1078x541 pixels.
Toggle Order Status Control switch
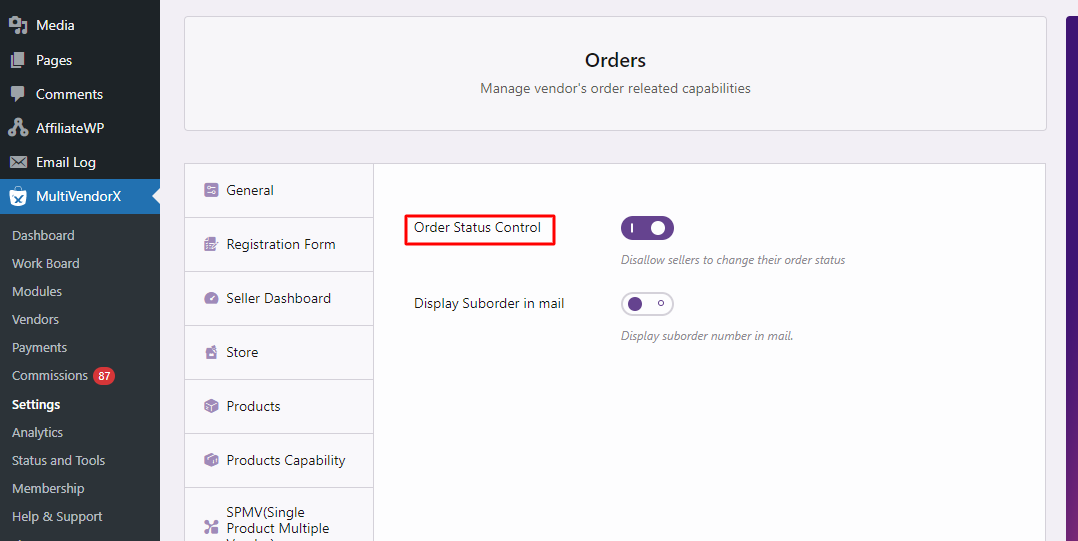(x=647, y=228)
